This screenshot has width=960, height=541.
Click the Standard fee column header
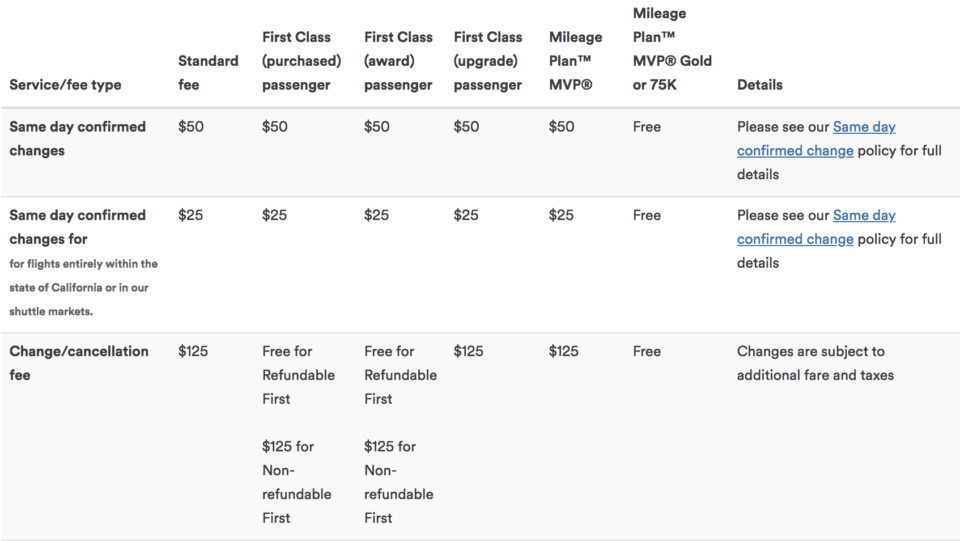tap(208, 73)
